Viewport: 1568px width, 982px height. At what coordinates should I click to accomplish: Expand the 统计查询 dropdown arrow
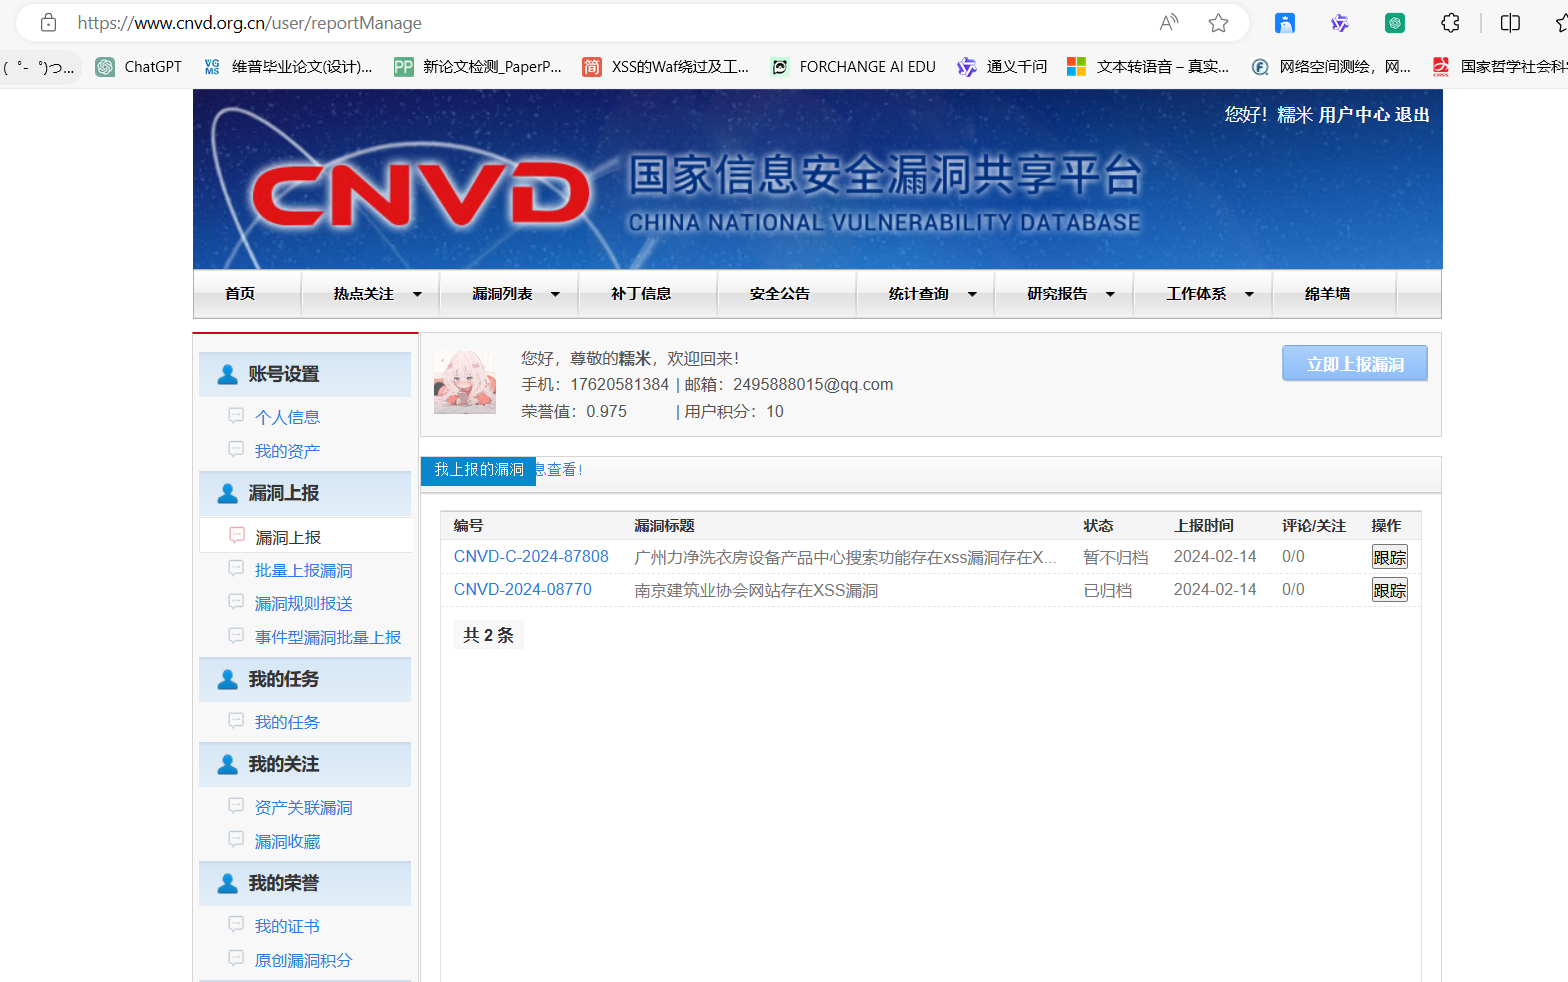[x=972, y=294]
